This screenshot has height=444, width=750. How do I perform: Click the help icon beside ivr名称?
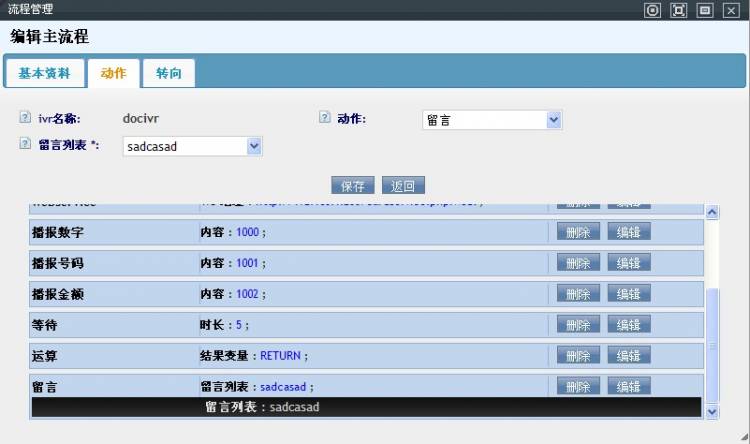coord(25,118)
